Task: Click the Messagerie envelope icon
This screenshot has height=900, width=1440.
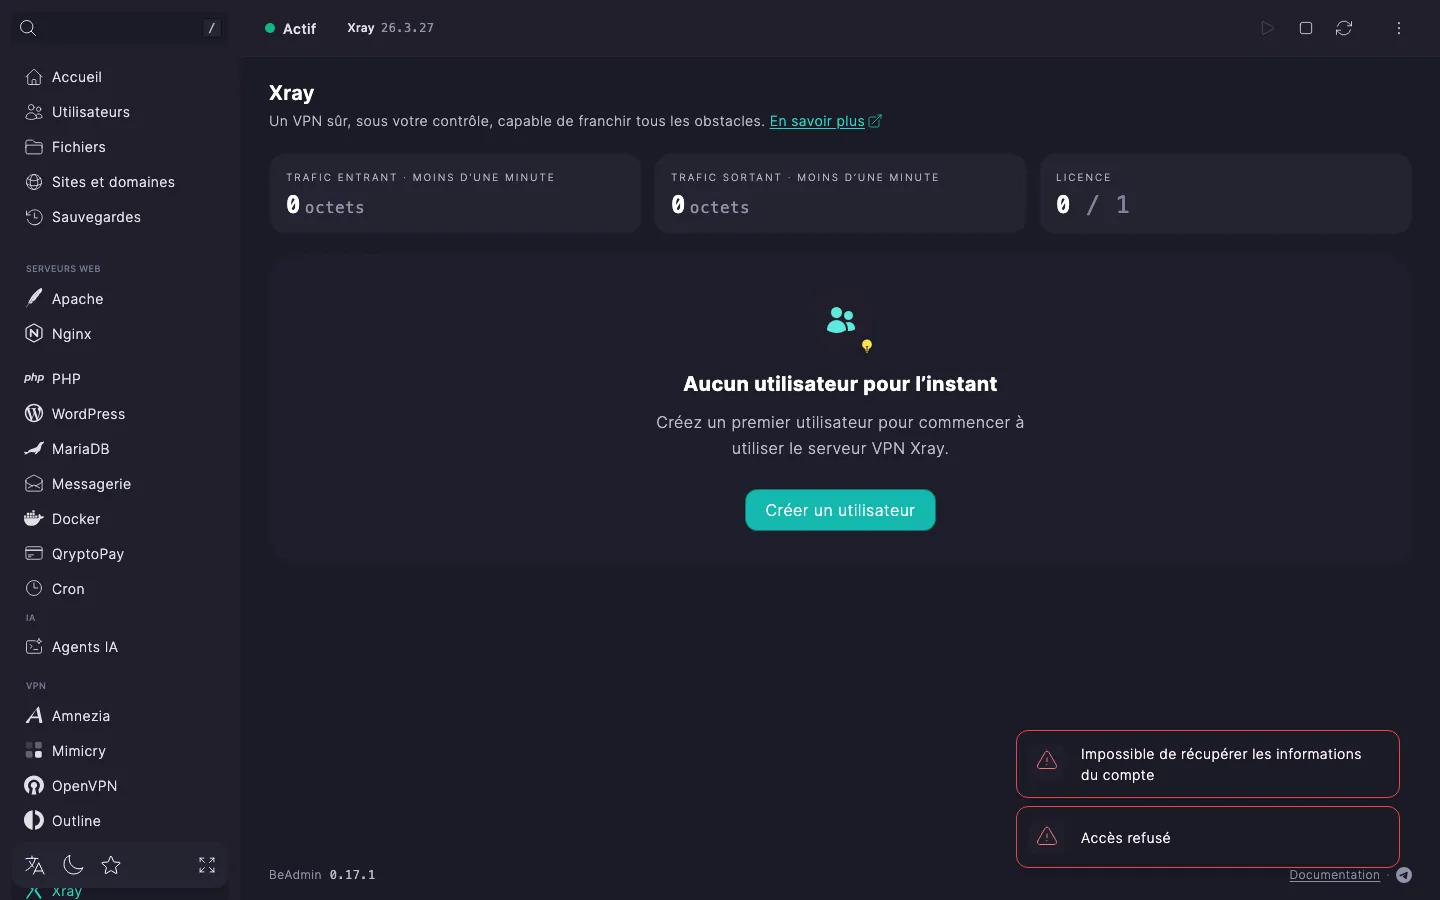Action: pyautogui.click(x=34, y=483)
